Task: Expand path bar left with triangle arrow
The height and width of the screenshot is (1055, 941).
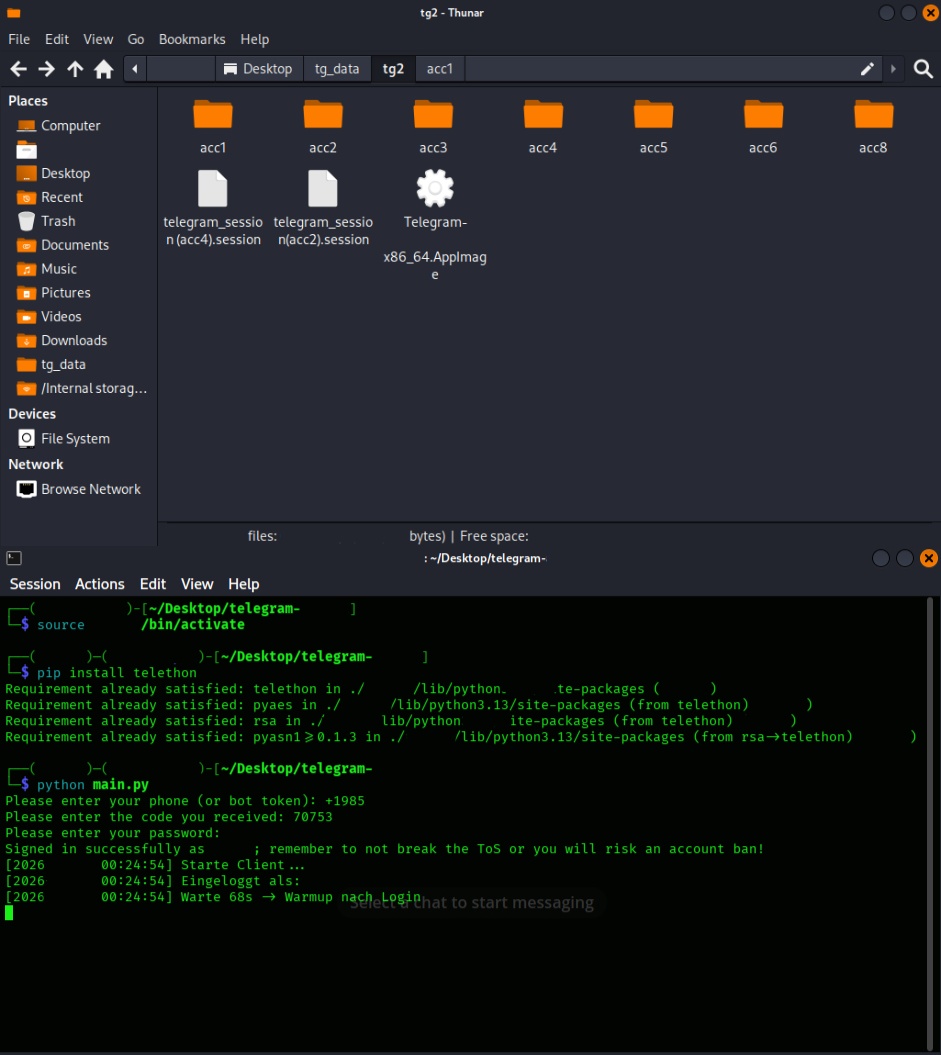Action: click(135, 69)
